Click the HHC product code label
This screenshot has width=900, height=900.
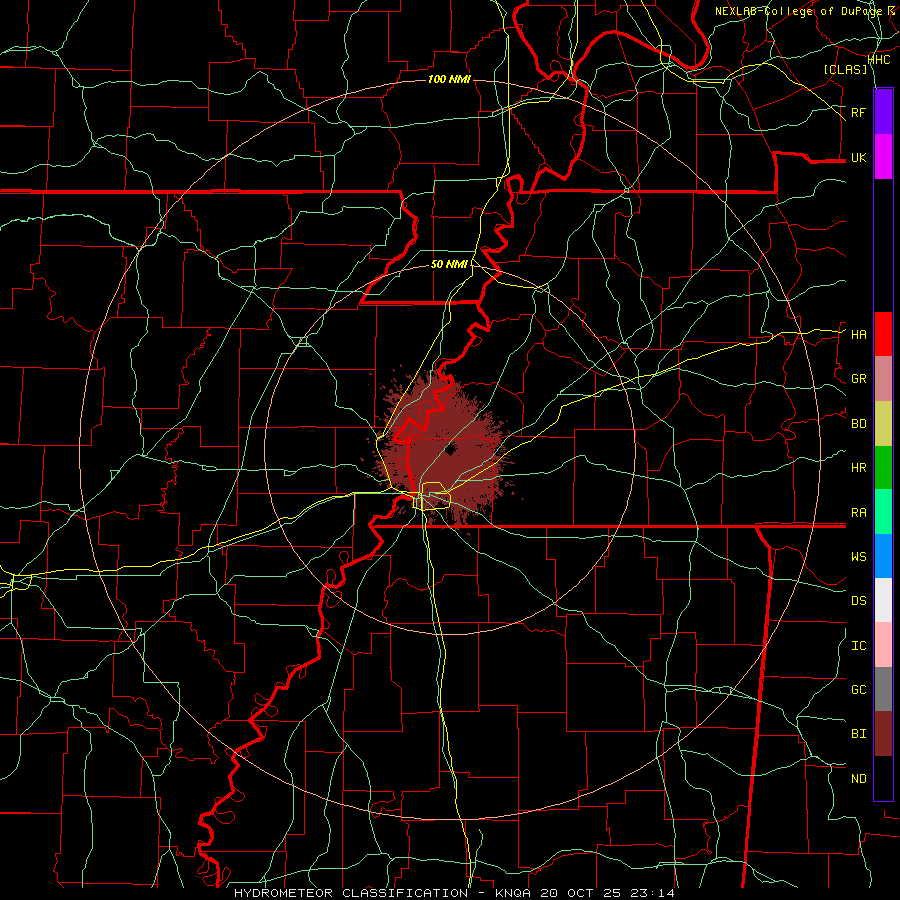878,60
